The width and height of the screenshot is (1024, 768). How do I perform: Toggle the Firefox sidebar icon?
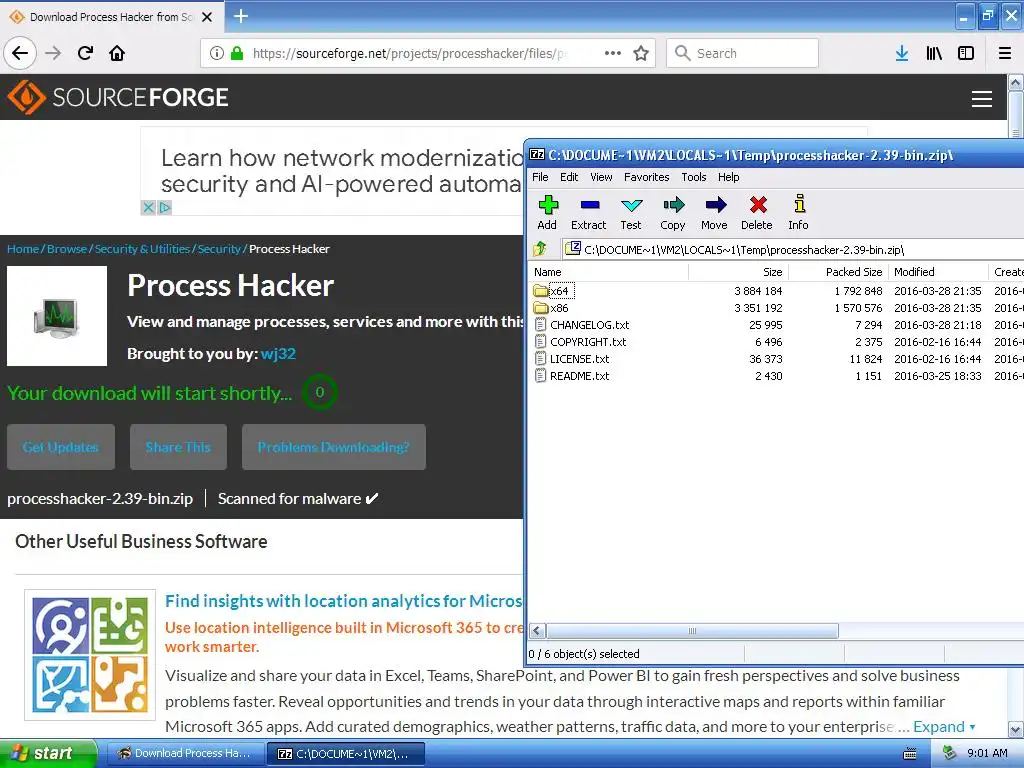pyautogui.click(x=966, y=53)
